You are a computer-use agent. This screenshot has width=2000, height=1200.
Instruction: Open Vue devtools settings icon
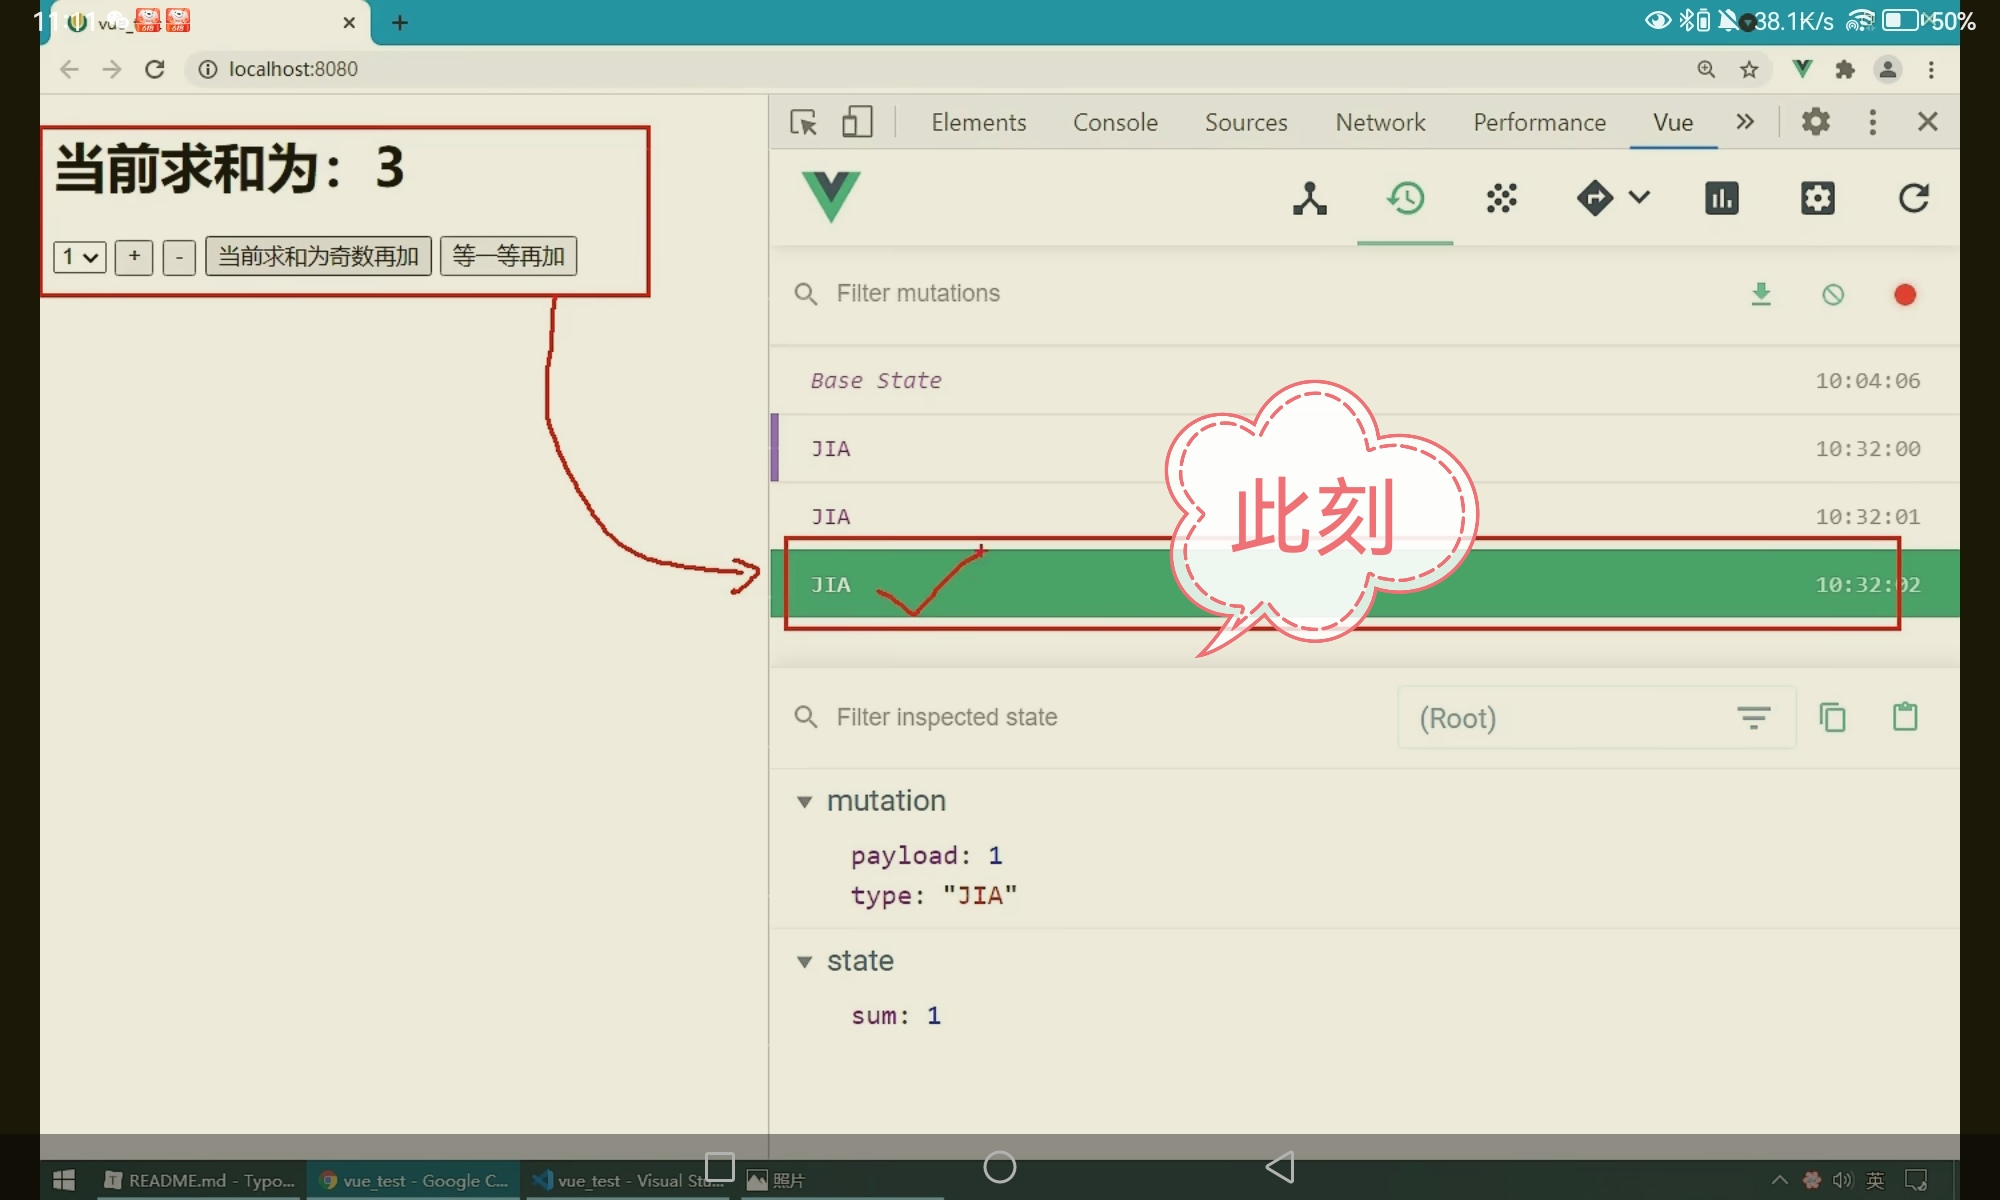1817,198
